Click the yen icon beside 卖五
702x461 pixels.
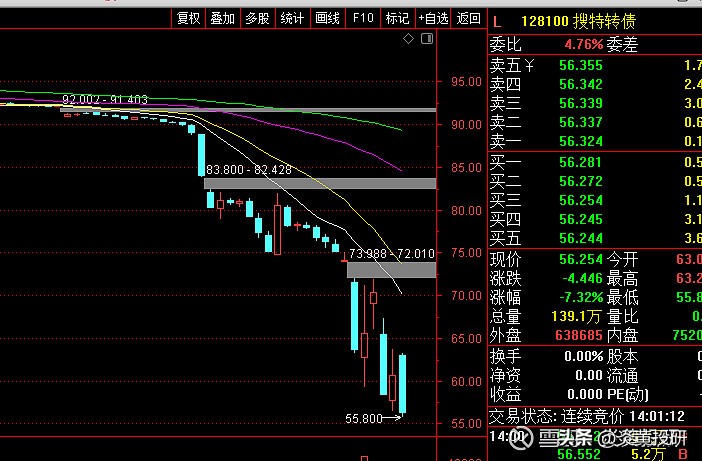pos(529,66)
